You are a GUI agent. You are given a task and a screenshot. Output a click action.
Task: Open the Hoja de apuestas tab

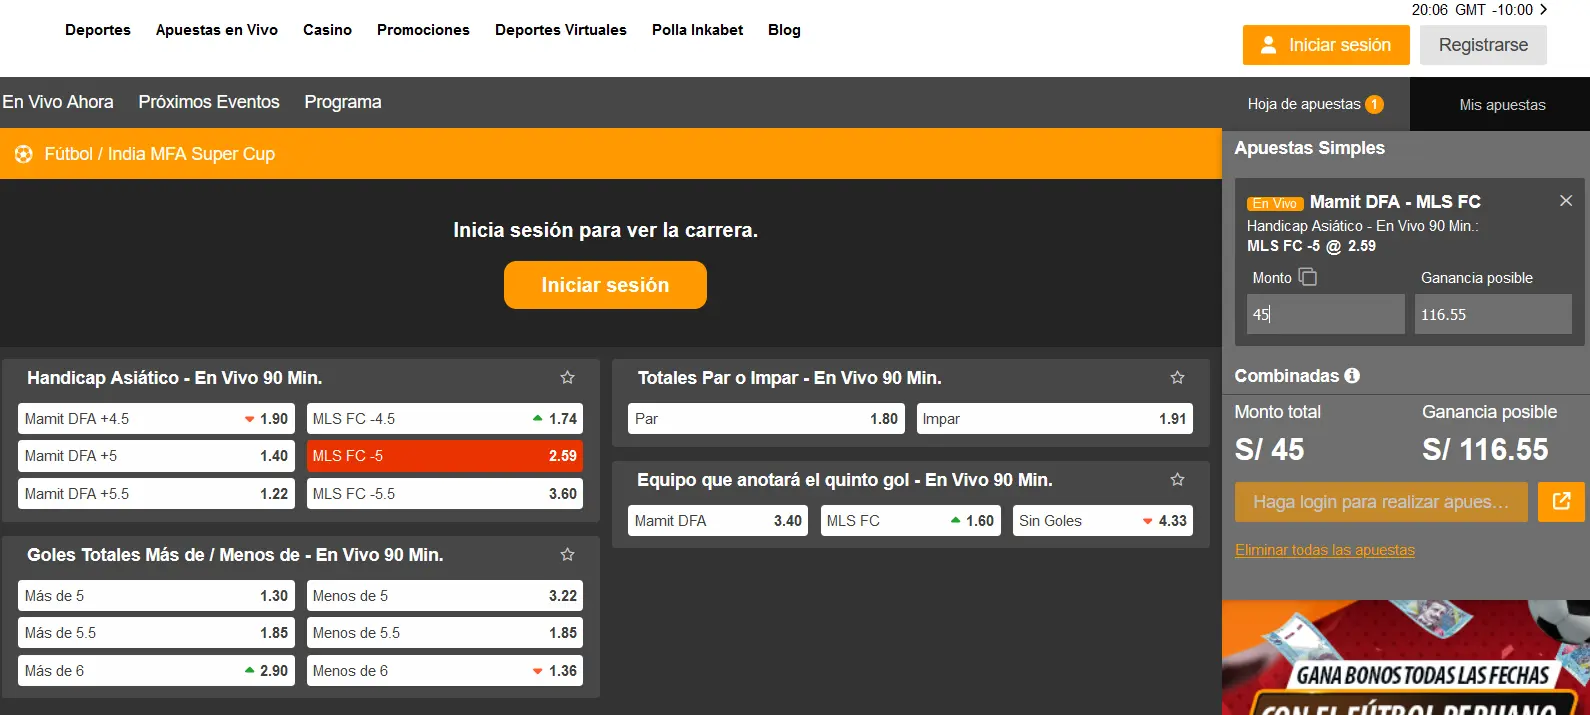(x=1315, y=104)
